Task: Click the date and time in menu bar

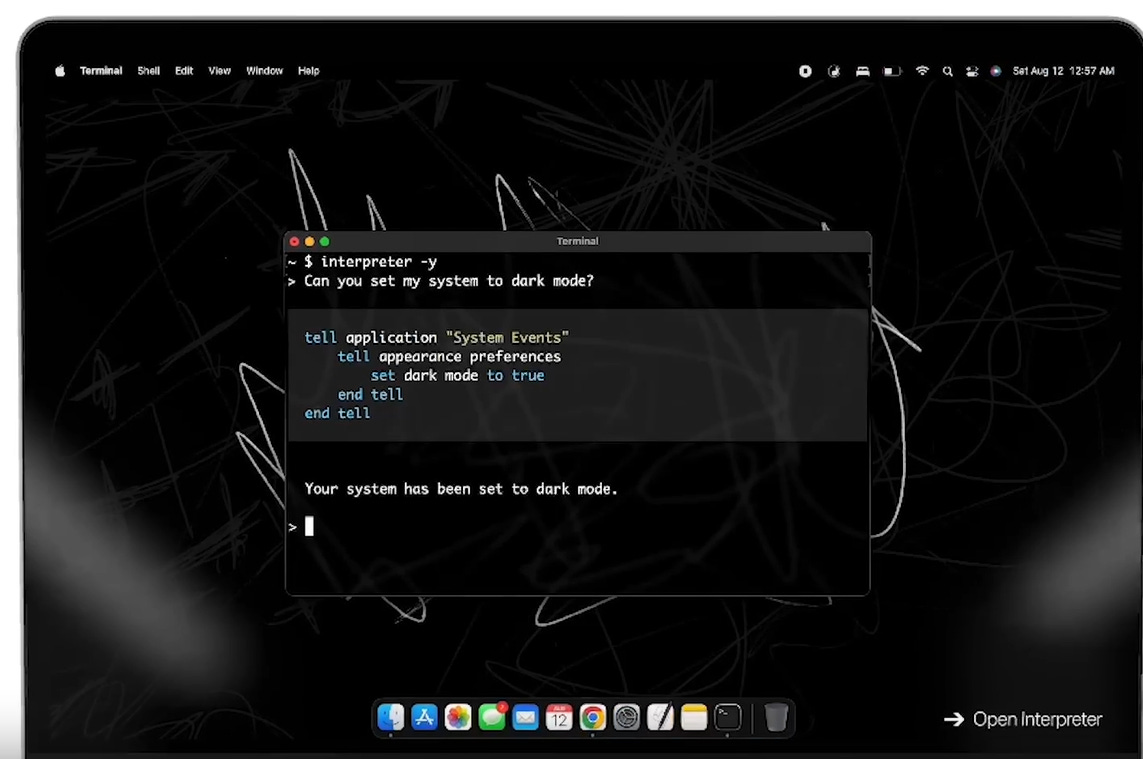Action: point(1063,71)
